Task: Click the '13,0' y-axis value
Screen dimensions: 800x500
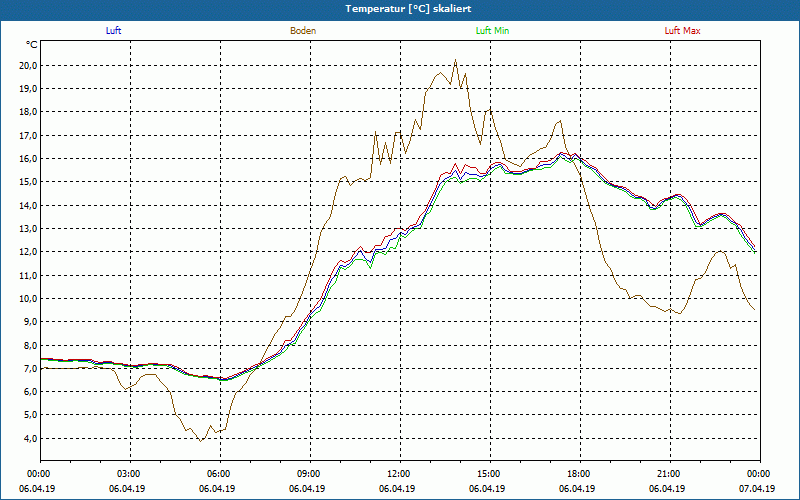Action: coord(28,229)
